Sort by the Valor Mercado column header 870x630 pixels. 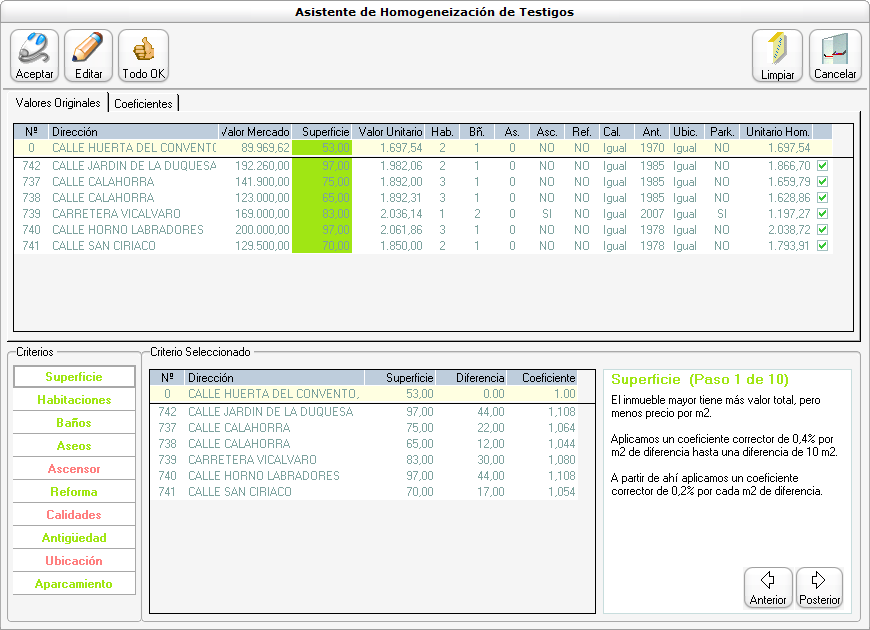point(255,132)
